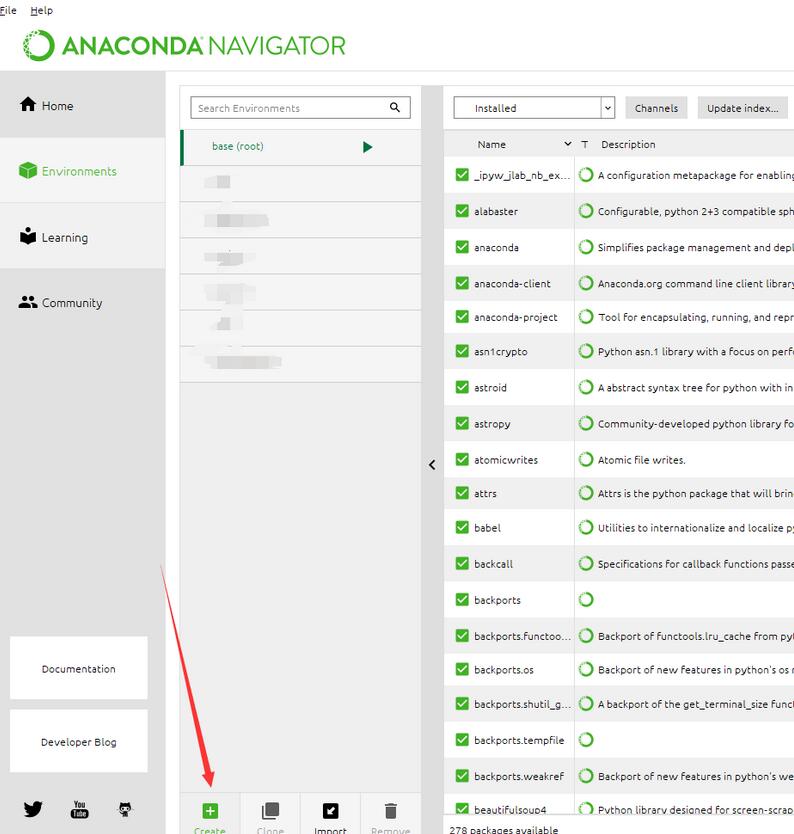Select the backports.tempfile package name

pyautogui.click(x=519, y=740)
